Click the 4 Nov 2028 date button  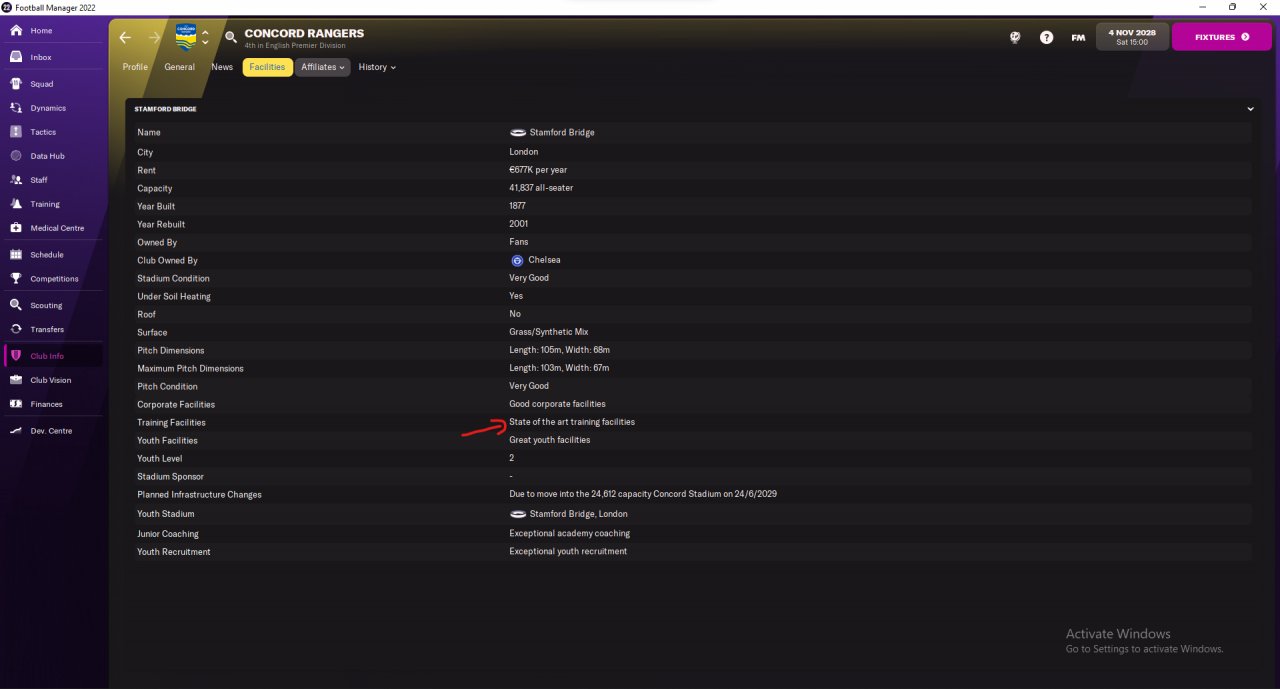[x=1131, y=37]
